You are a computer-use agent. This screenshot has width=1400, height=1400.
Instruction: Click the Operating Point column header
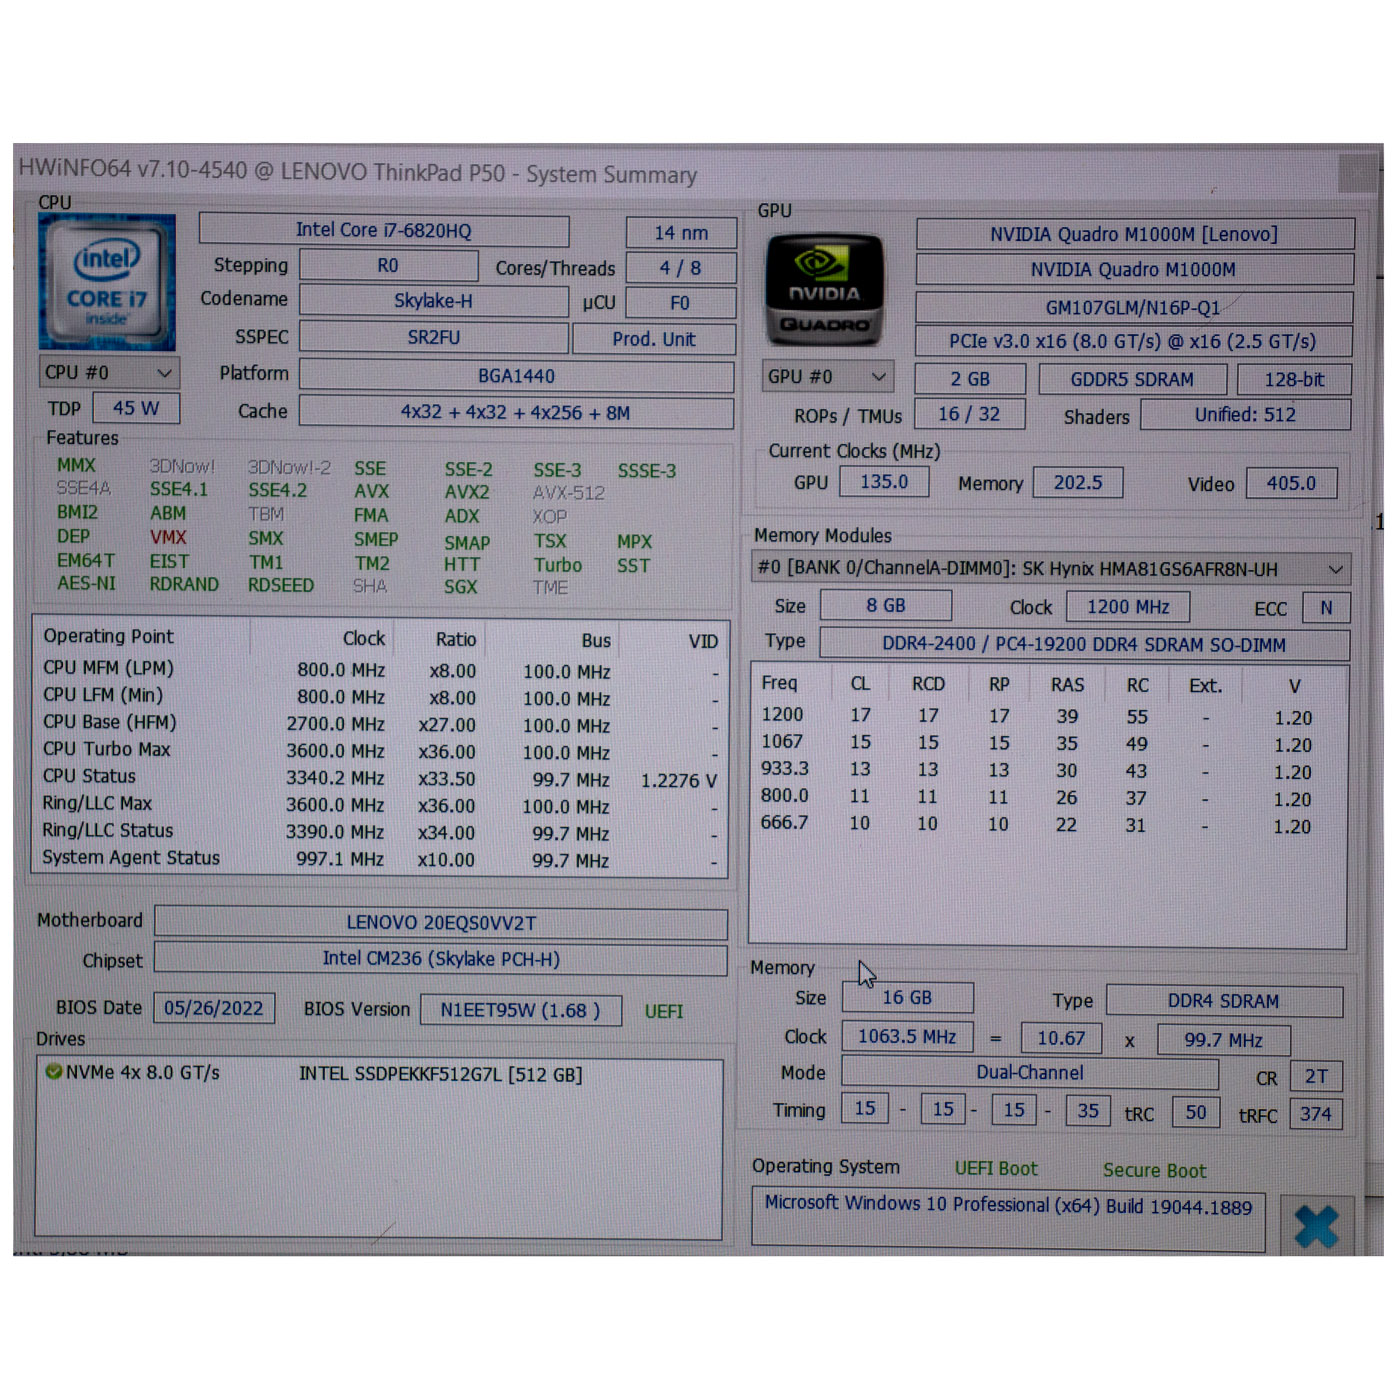coord(109,637)
